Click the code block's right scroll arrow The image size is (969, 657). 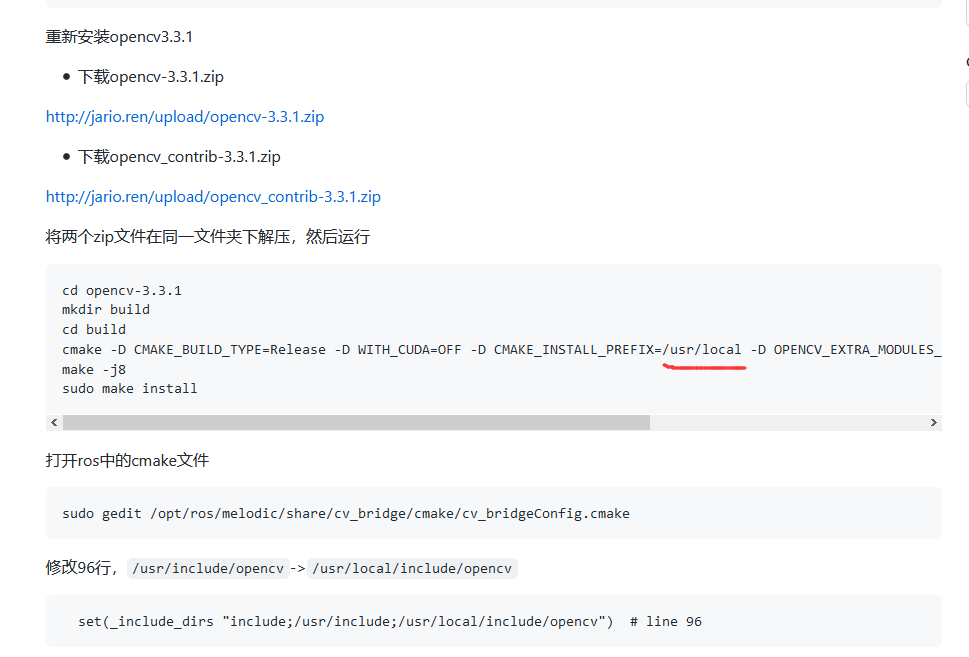click(934, 423)
